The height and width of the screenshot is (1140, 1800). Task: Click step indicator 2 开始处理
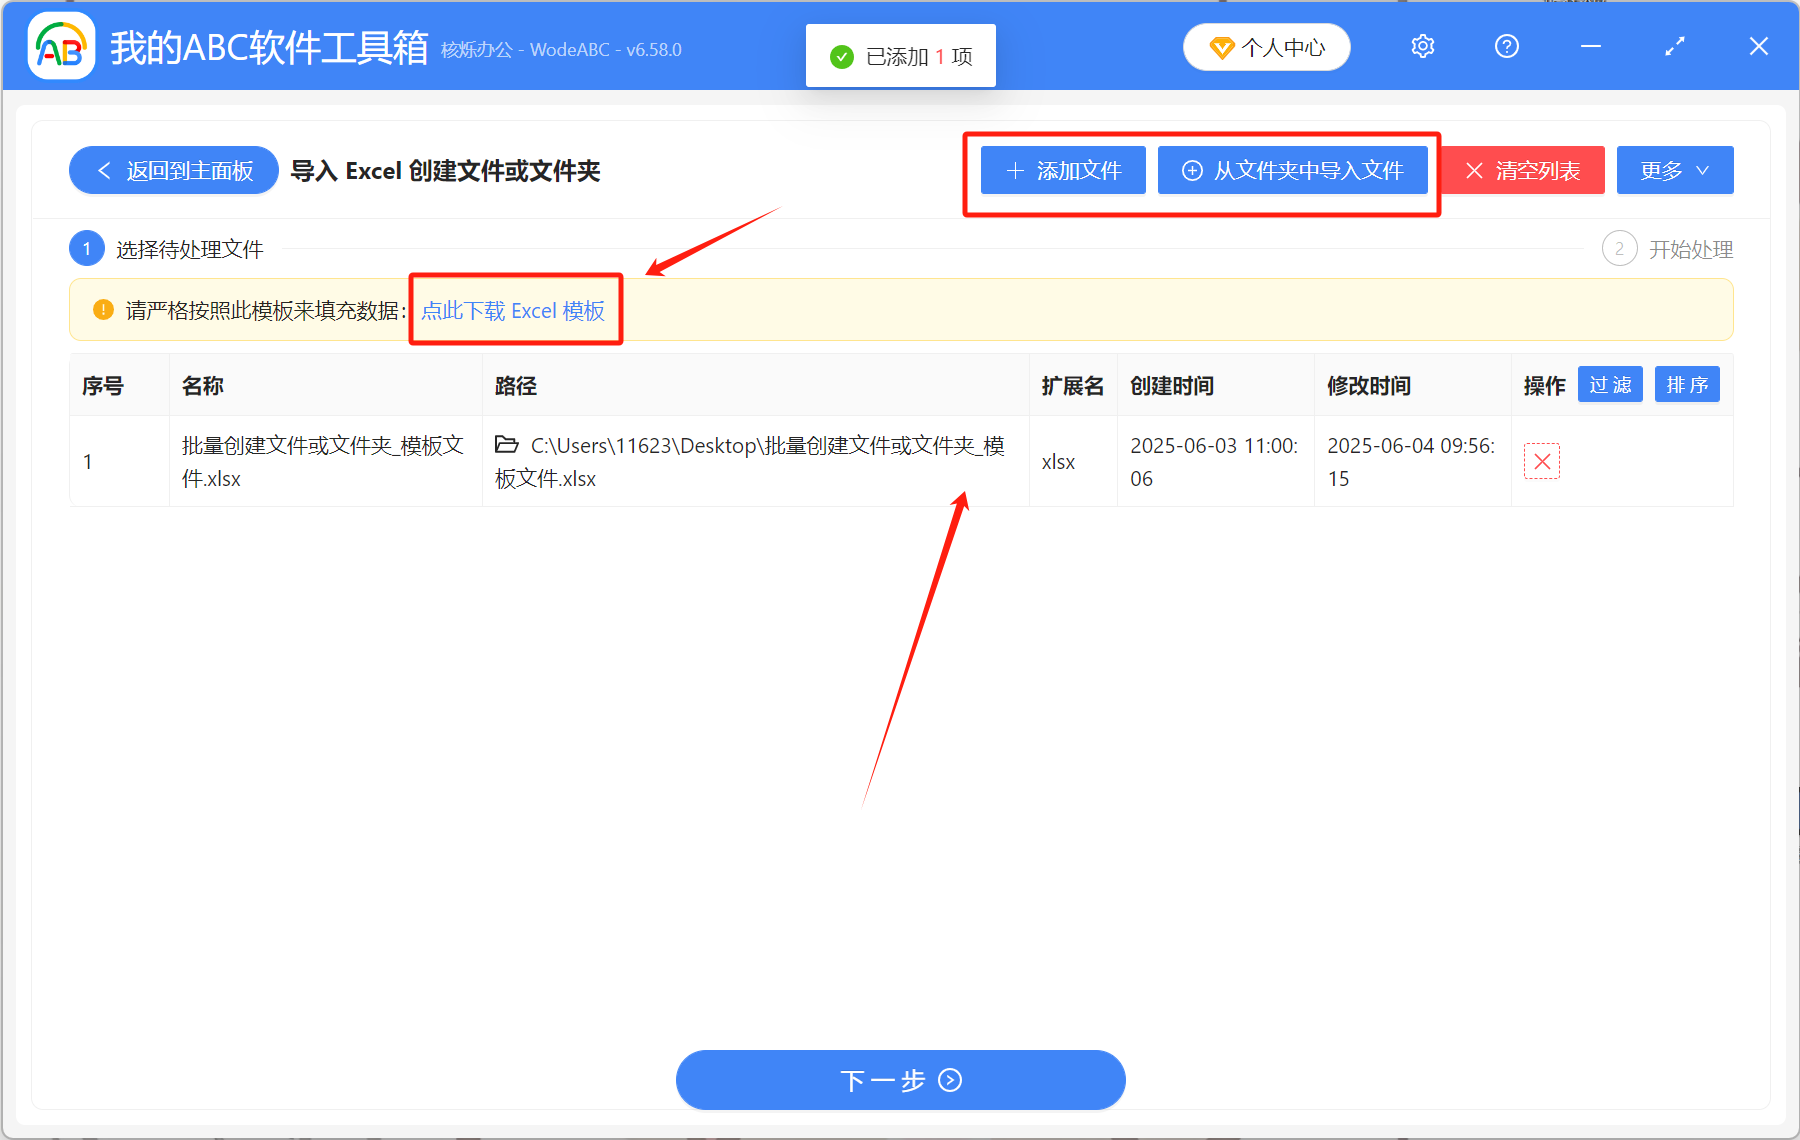coord(1619,248)
